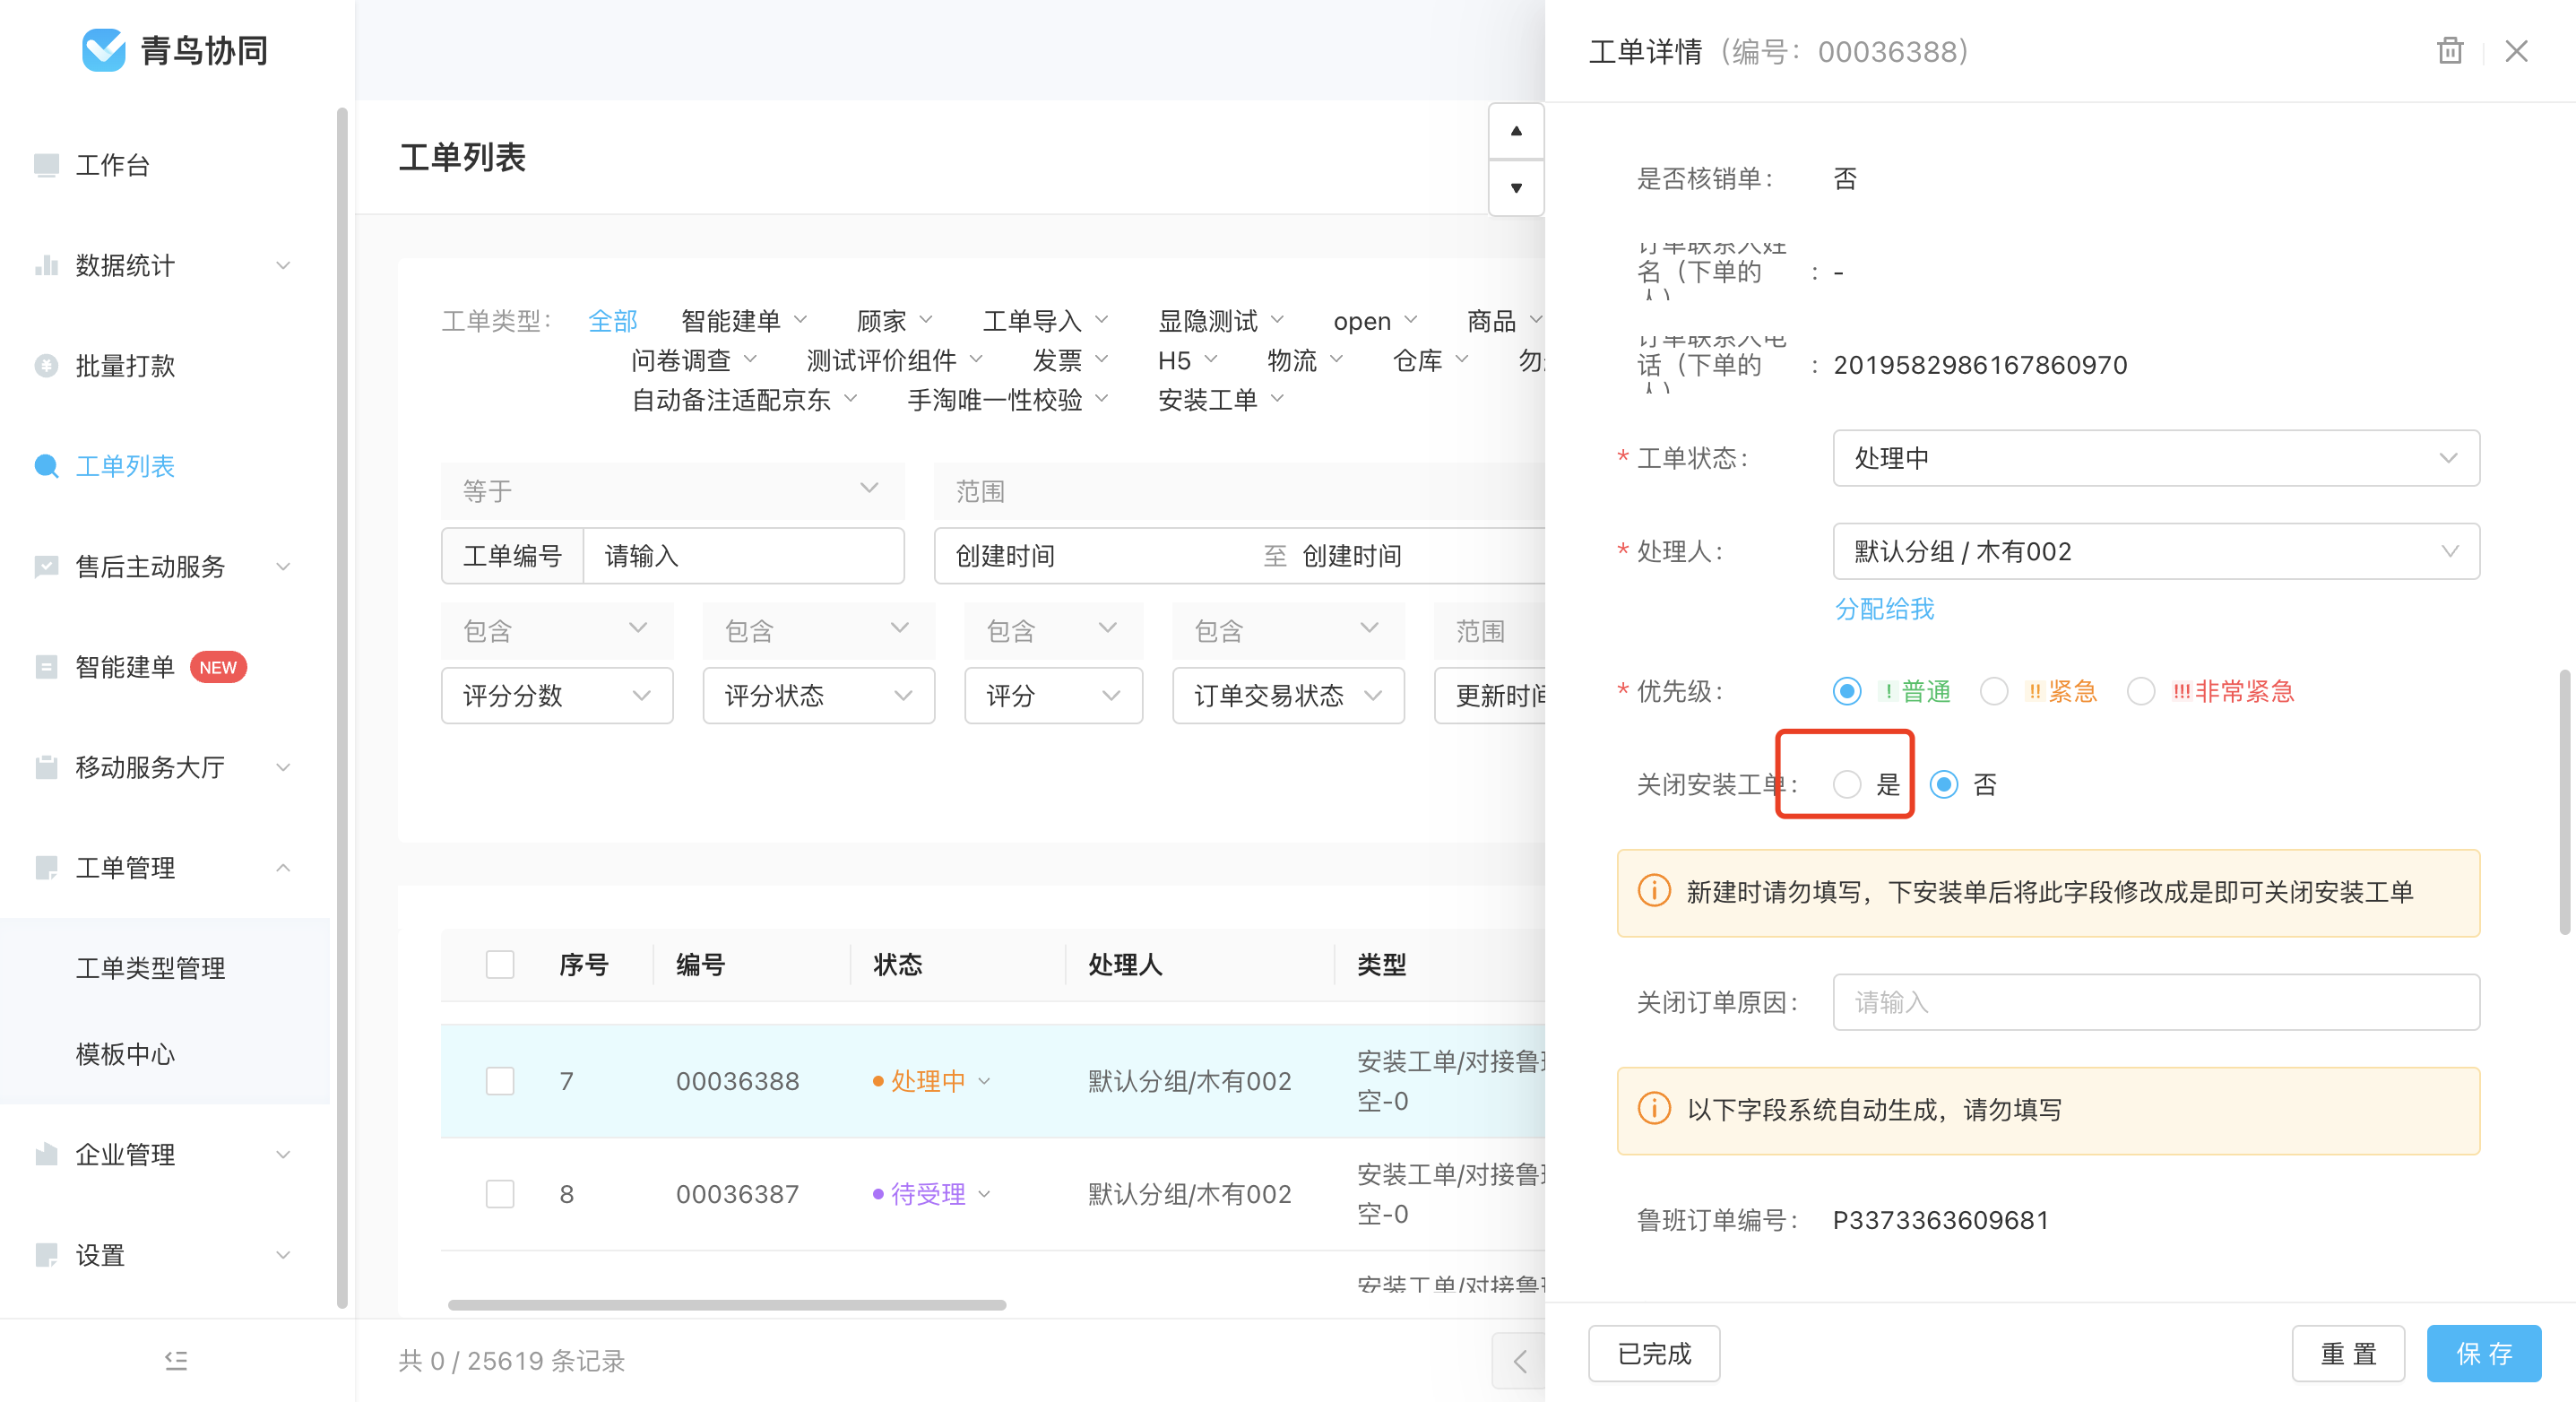Click the 青鸟协同 logo icon

click(103, 50)
